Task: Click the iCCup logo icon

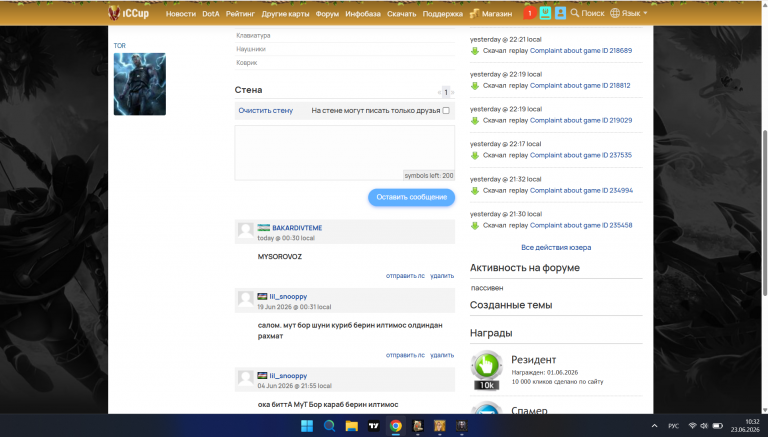Action: [x=114, y=13]
